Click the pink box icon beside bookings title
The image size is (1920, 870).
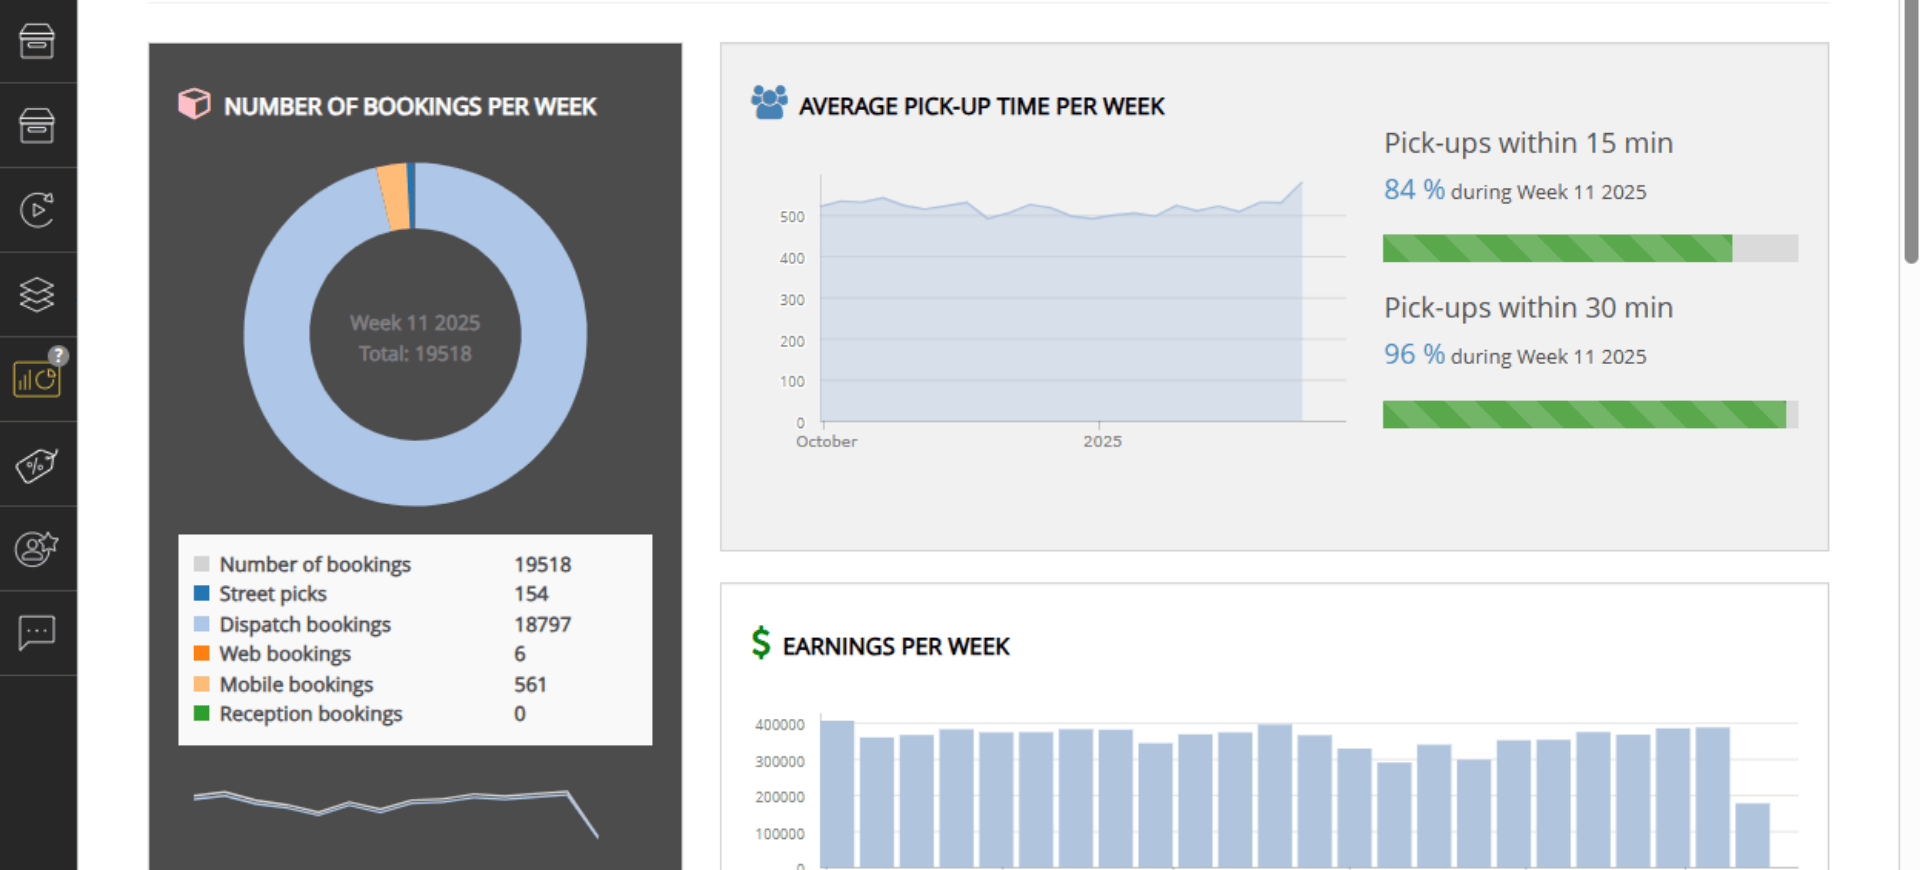194,103
